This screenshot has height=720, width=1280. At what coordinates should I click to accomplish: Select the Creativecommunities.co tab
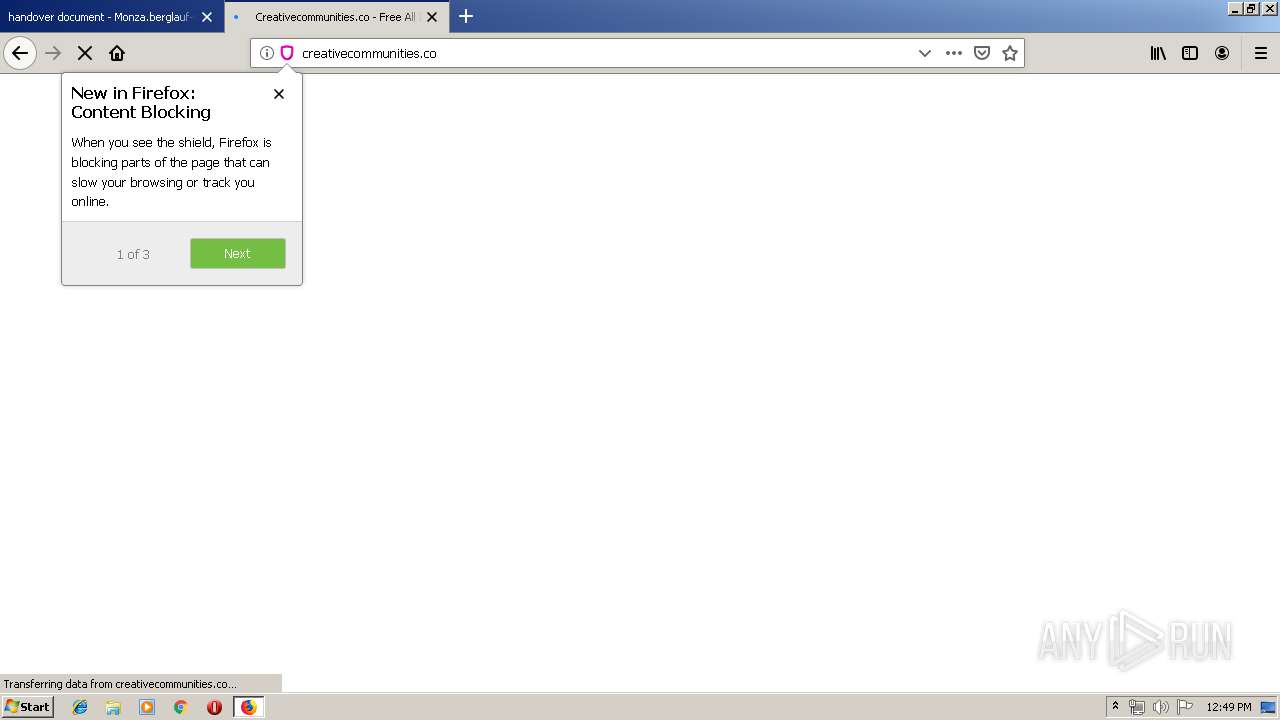(x=335, y=17)
